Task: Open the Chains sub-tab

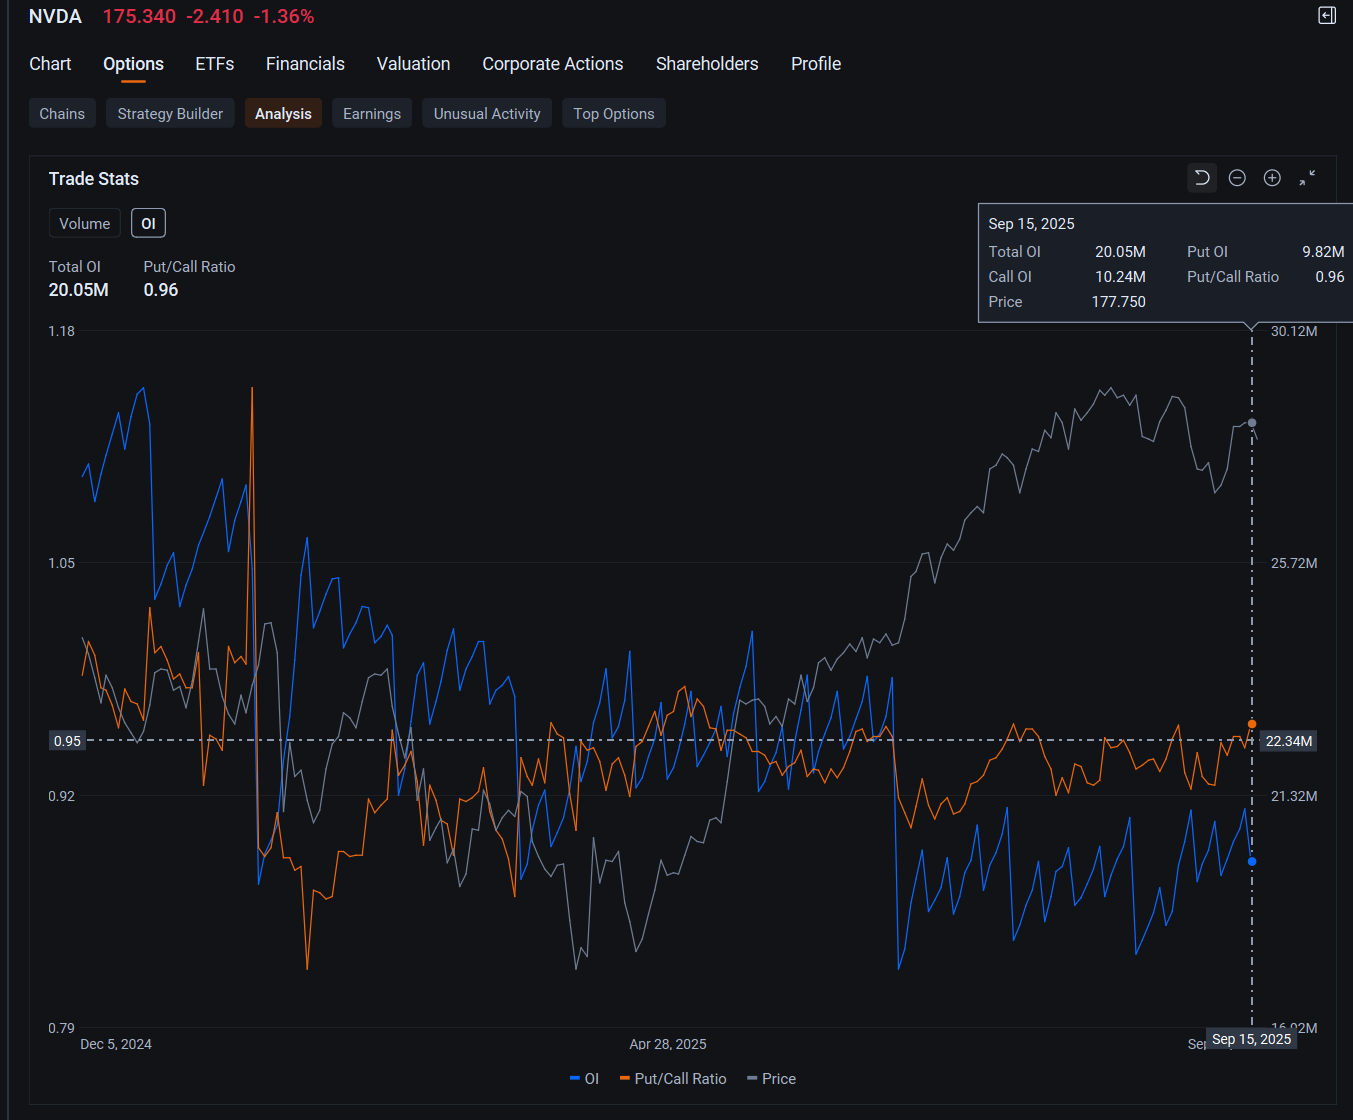Action: tap(62, 114)
